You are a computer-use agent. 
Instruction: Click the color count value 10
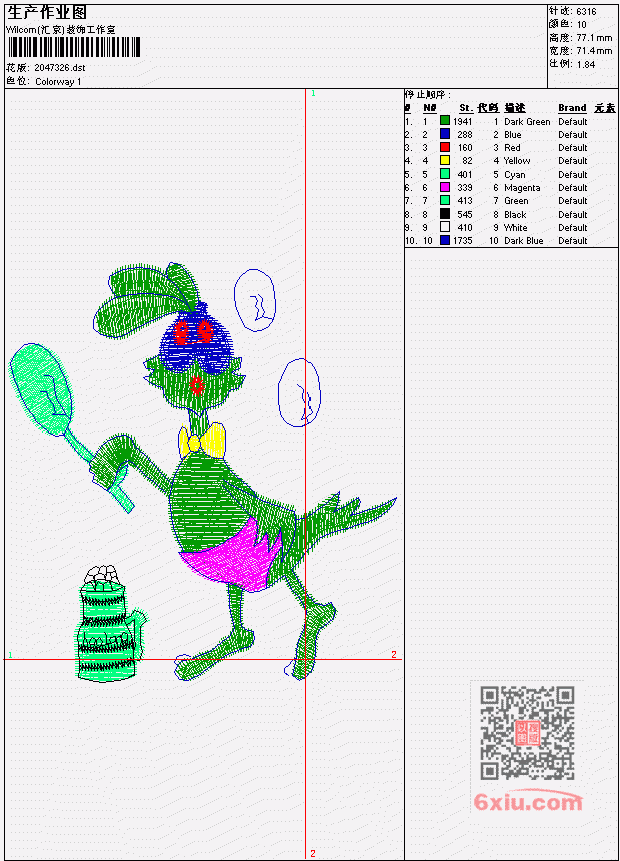582,25
